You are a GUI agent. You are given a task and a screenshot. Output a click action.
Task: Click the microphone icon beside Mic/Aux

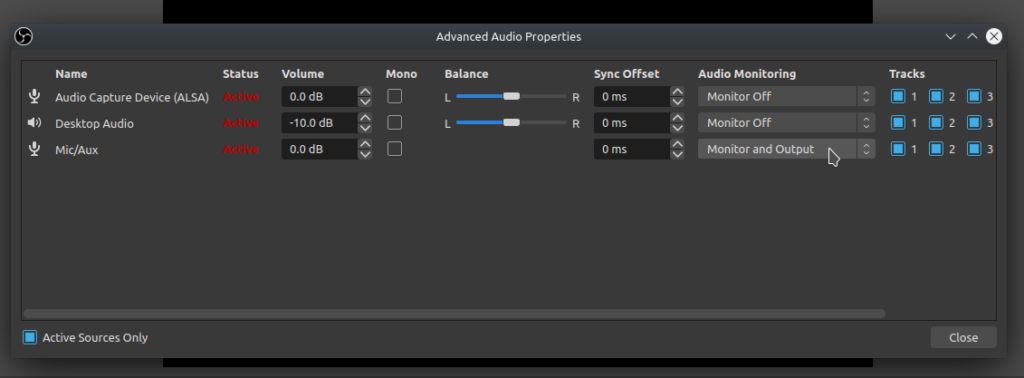(x=35, y=149)
